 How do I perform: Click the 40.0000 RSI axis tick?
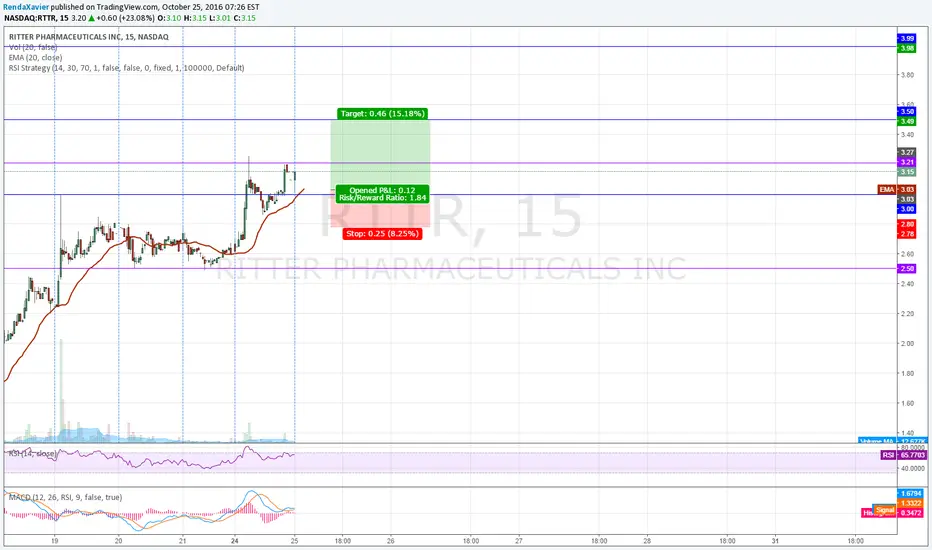(912, 469)
